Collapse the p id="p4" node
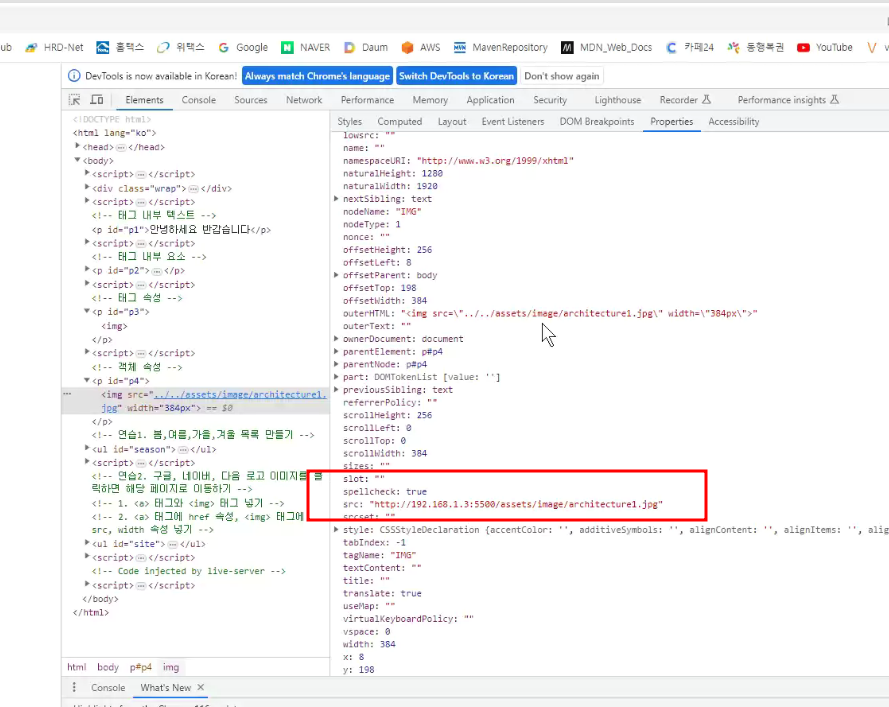 point(87,380)
